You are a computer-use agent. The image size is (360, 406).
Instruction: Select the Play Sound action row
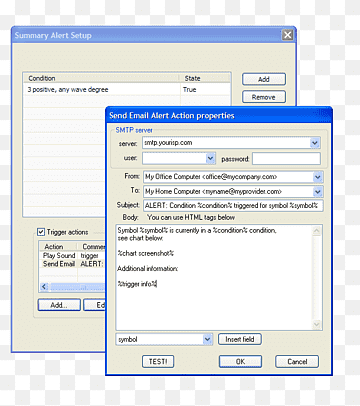click(72, 255)
